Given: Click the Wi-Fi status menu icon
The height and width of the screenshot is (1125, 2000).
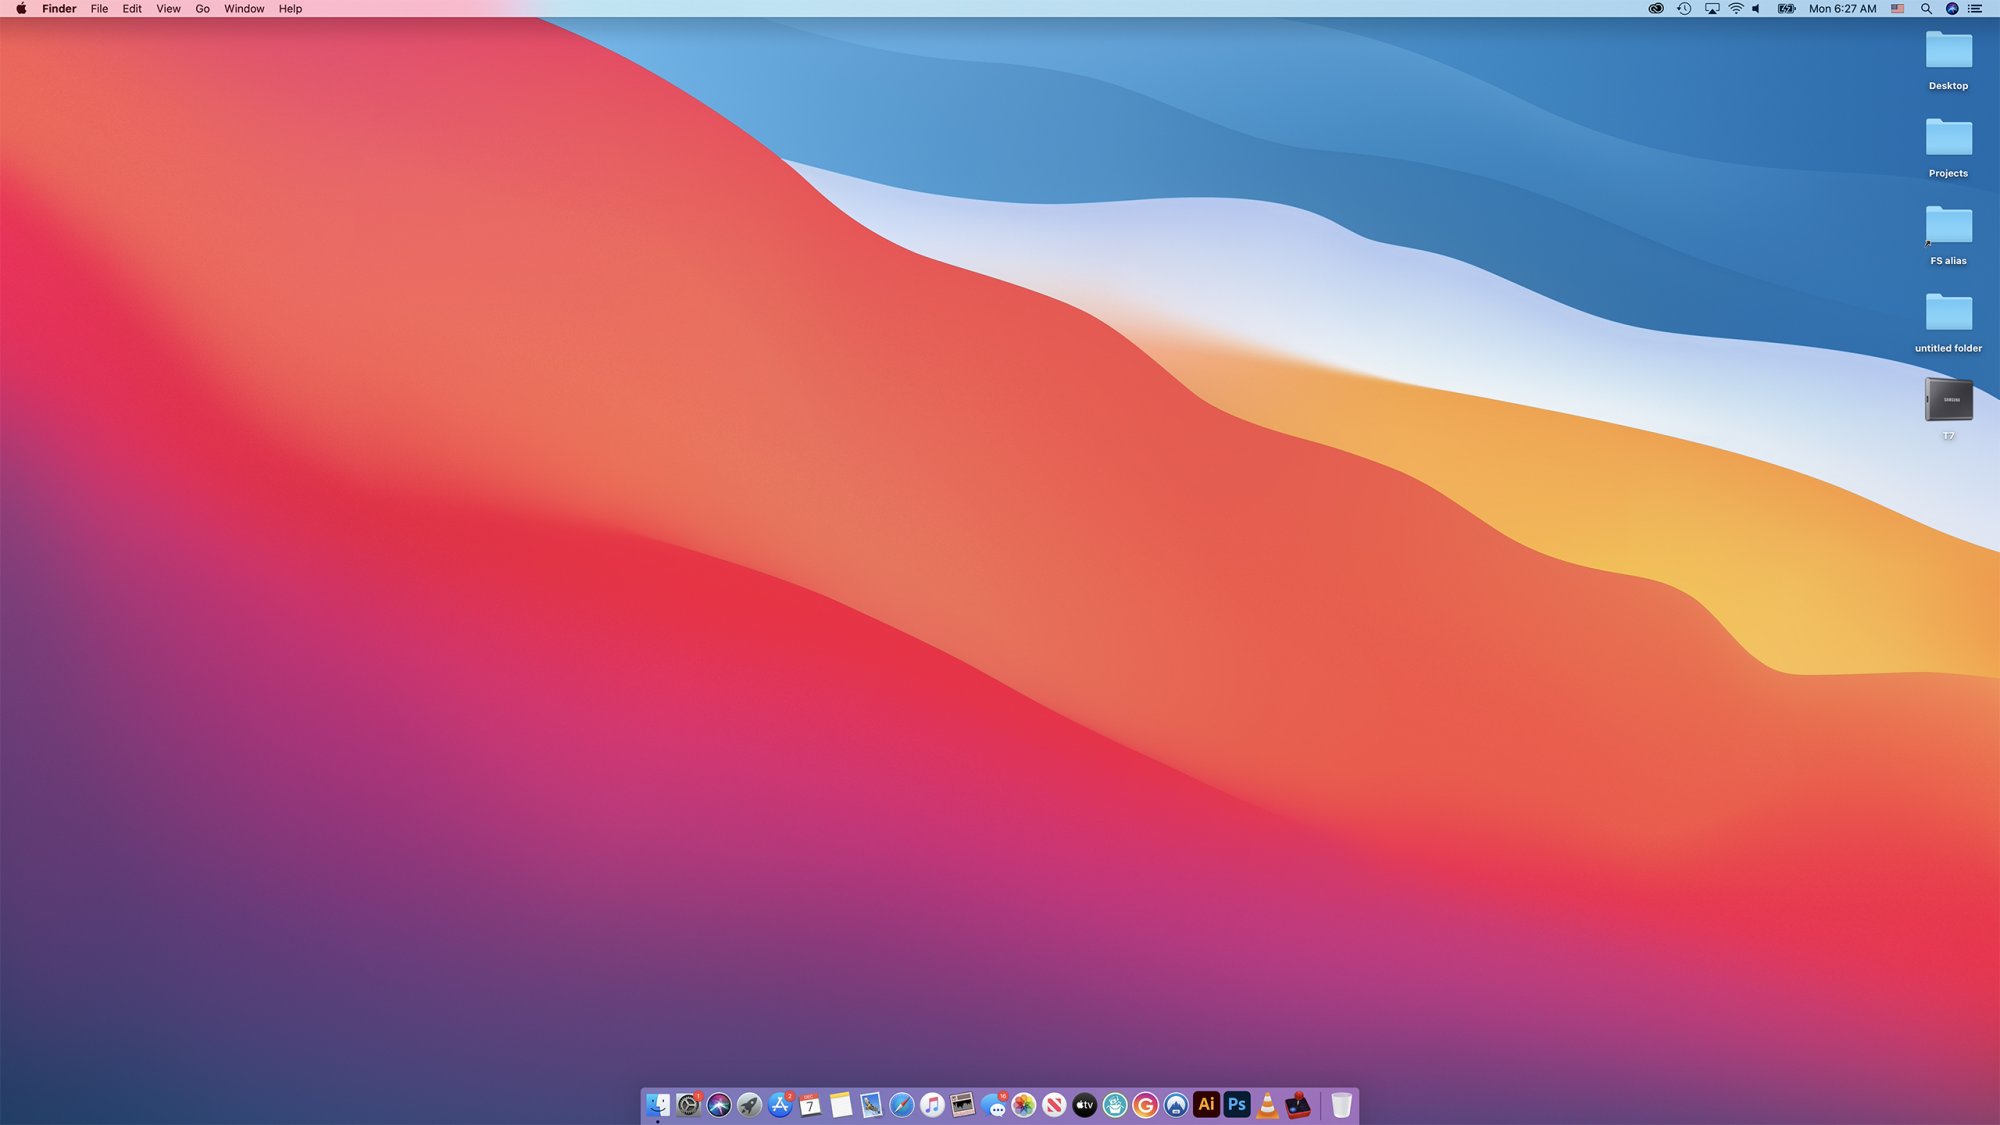Looking at the screenshot, I should [1736, 9].
